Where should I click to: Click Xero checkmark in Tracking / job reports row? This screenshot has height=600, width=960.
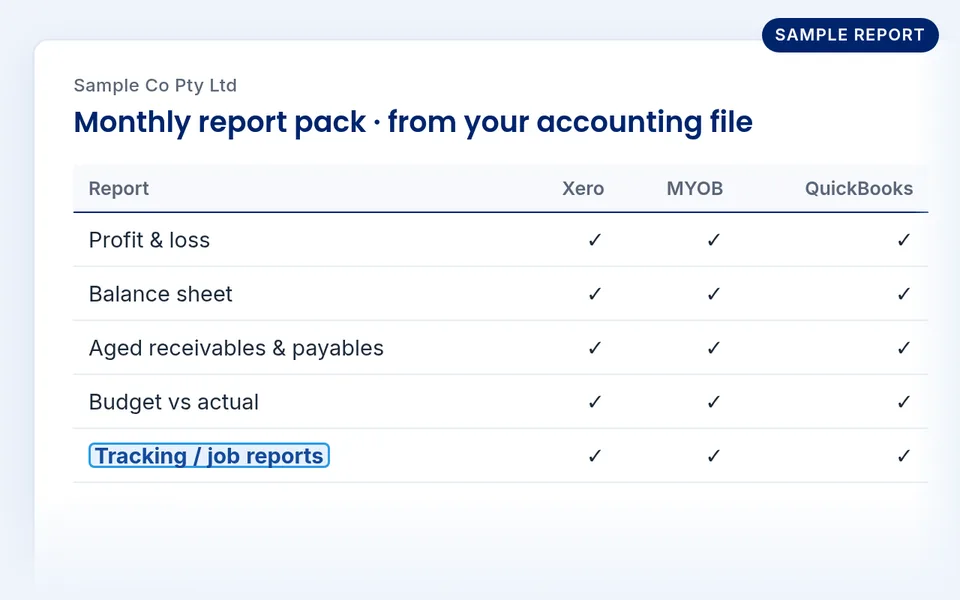(x=595, y=456)
